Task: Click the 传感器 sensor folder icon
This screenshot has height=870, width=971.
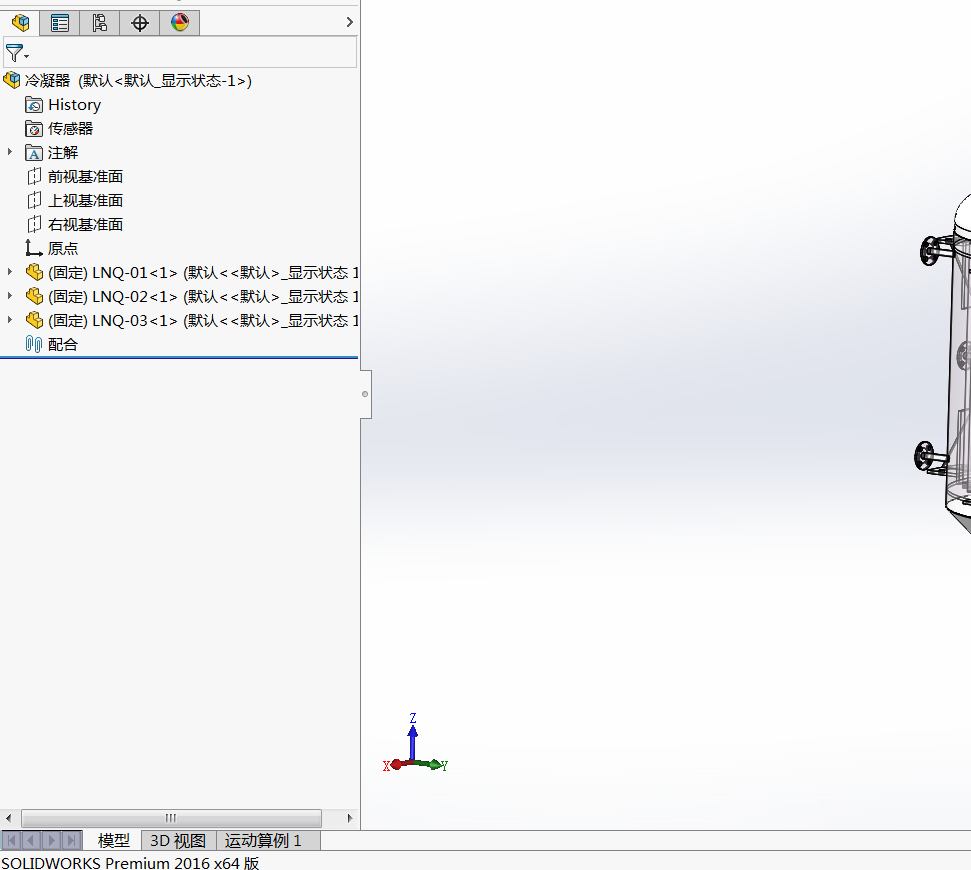Action: click(34, 129)
